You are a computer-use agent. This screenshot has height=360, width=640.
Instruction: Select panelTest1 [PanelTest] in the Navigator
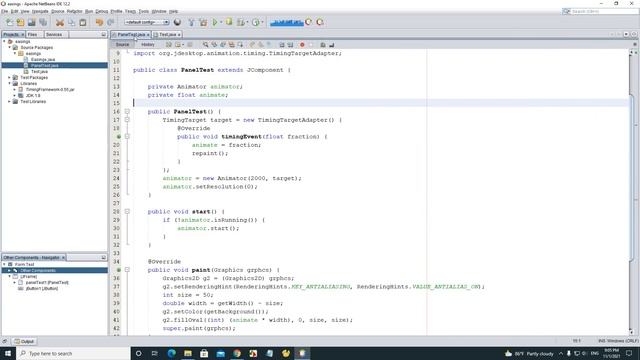47,282
